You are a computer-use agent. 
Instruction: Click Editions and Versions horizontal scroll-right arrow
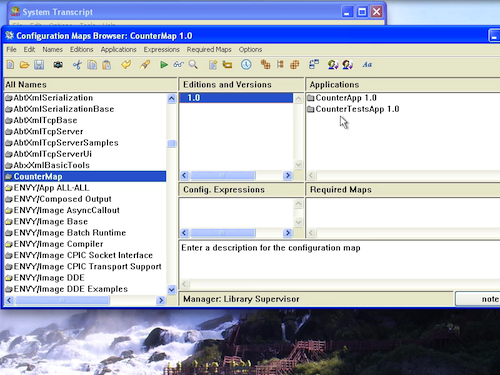coord(287,175)
